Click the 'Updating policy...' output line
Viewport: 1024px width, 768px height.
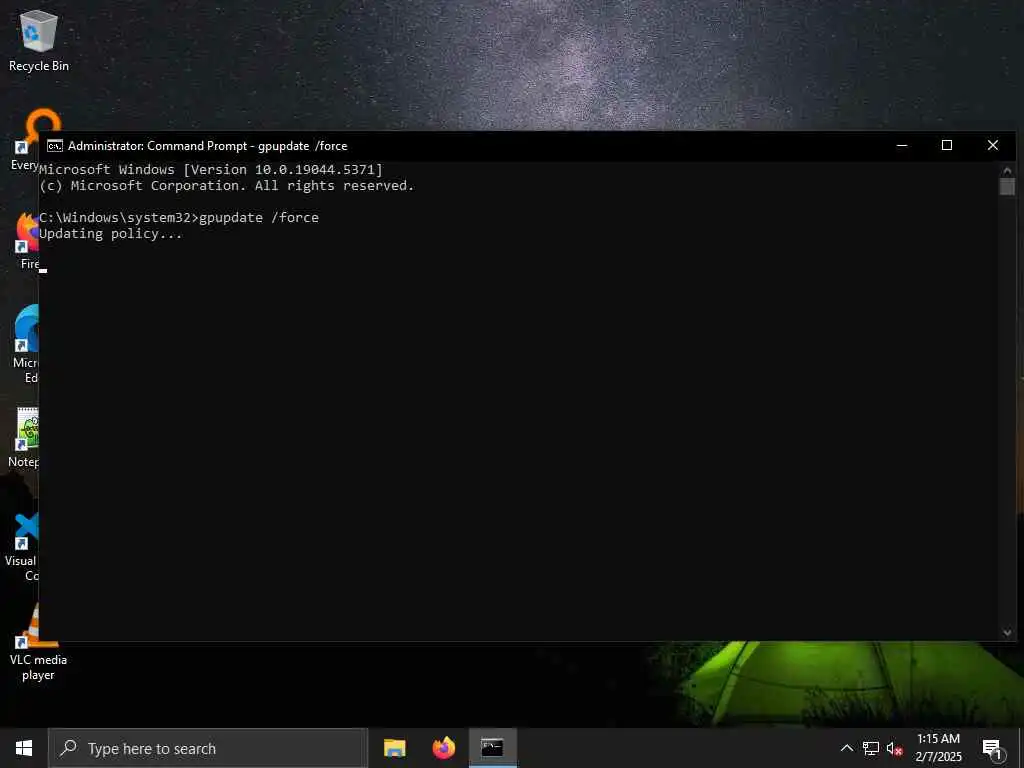[x=110, y=234]
